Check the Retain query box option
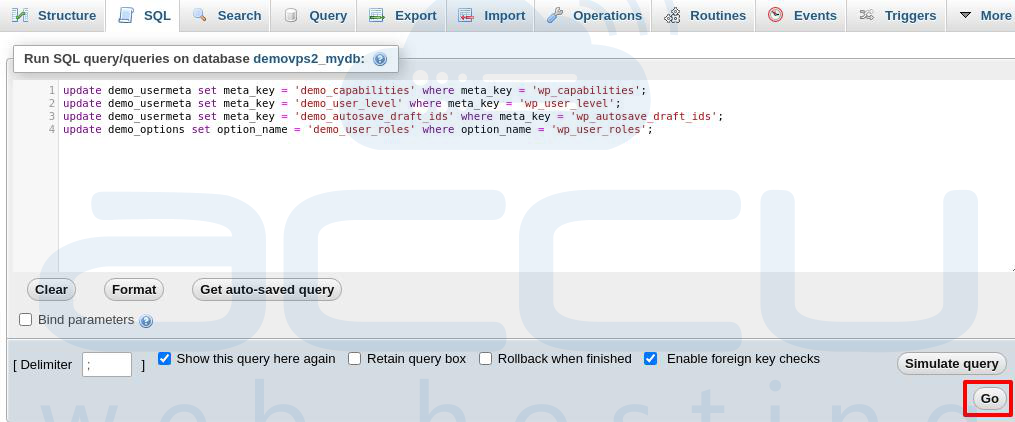The width and height of the screenshot is (1015, 422). [x=355, y=359]
